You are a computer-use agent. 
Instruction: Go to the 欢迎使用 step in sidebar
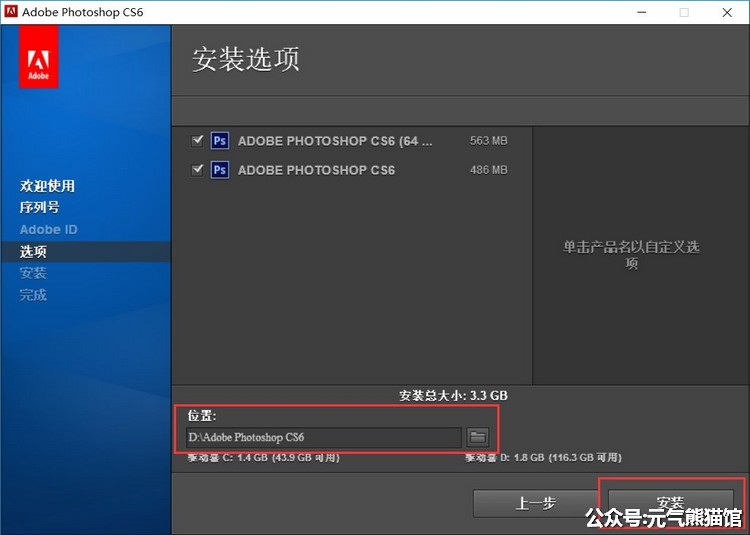47,186
